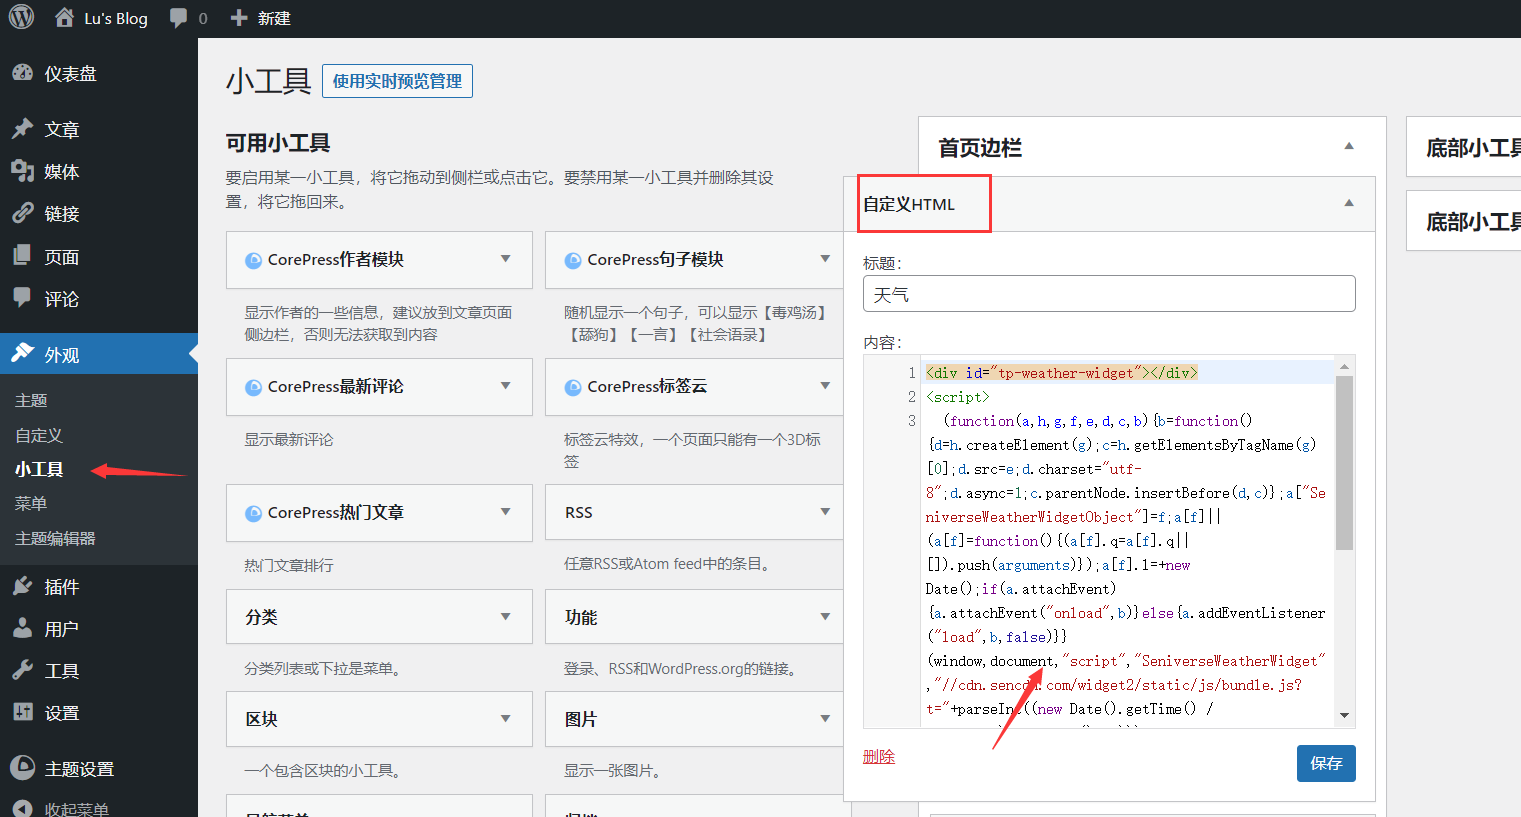
Task: Click the 显示一张图片 description text
Action: tap(612, 770)
